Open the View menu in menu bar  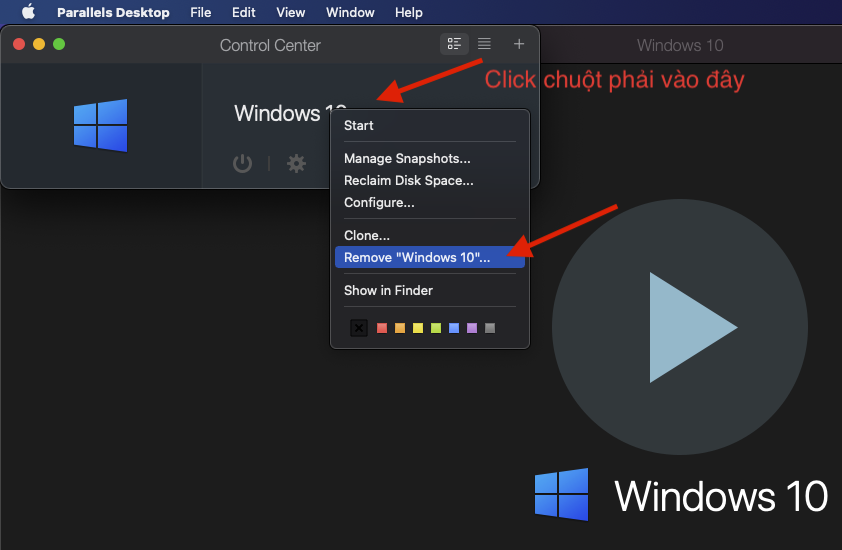(290, 13)
